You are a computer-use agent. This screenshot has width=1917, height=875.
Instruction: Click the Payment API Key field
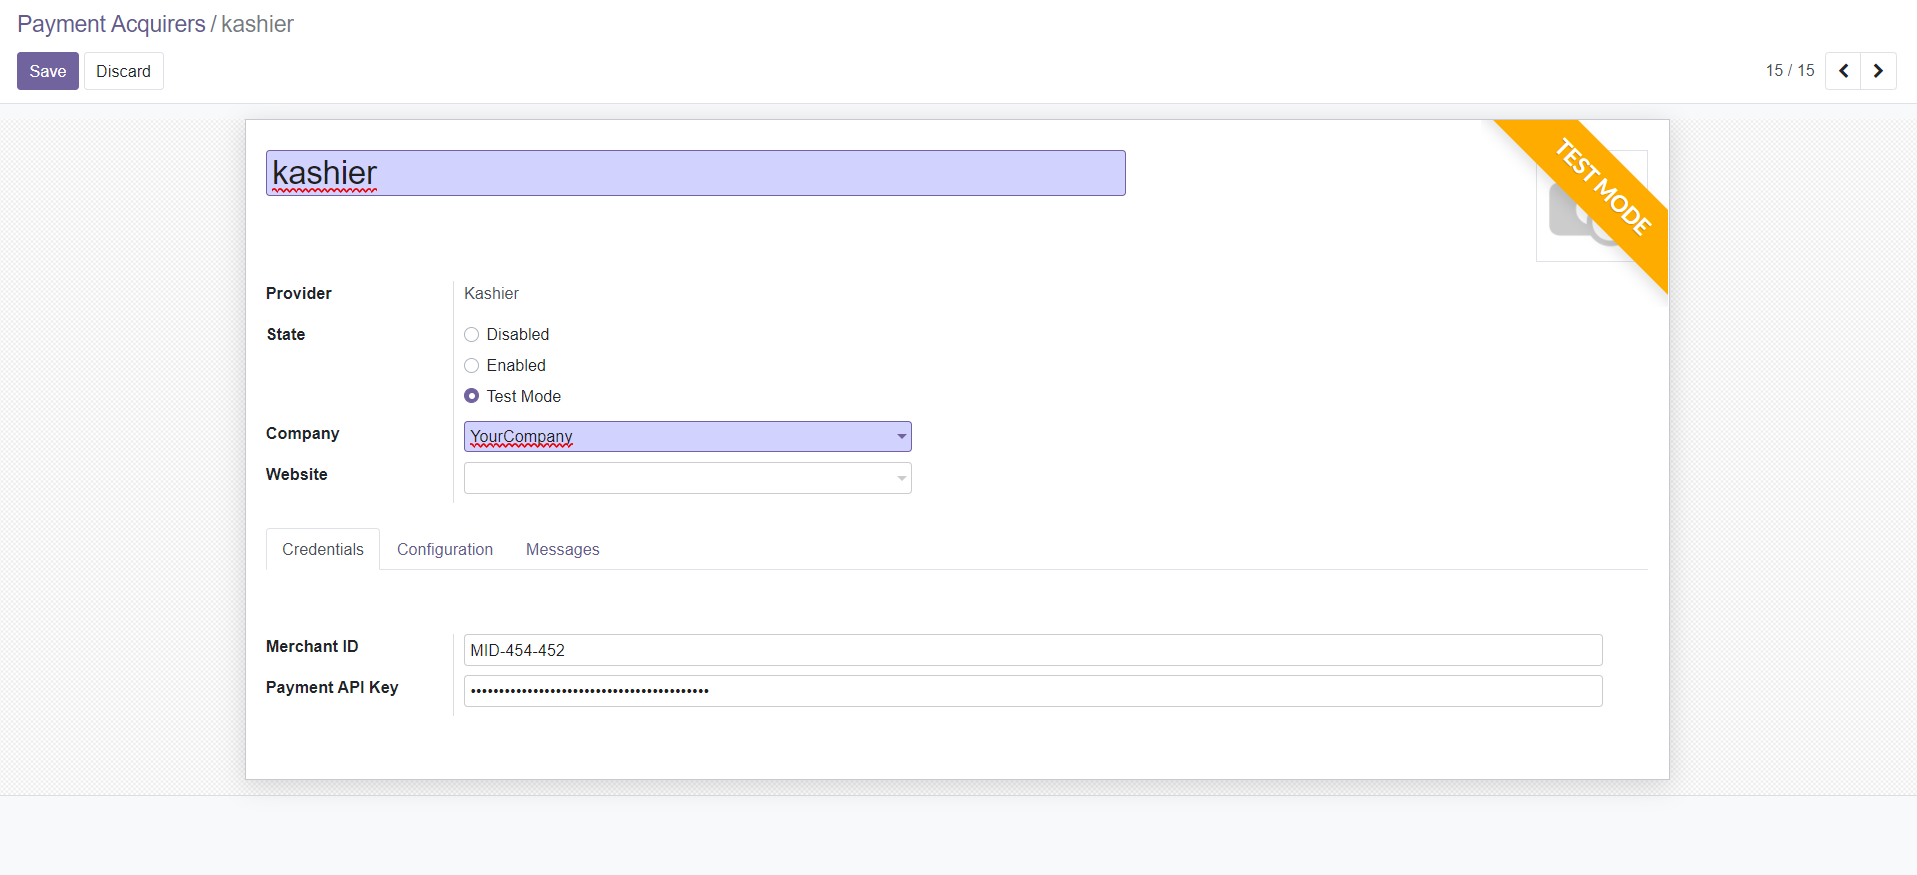pos(1033,691)
